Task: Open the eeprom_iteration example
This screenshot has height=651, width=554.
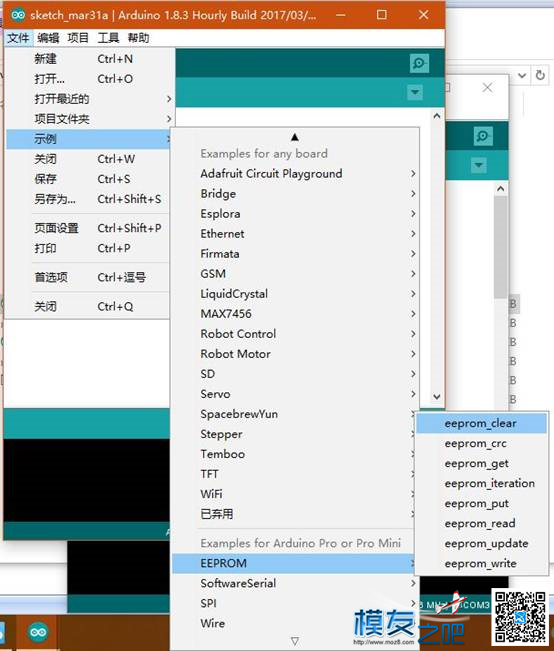Action: tap(482, 484)
